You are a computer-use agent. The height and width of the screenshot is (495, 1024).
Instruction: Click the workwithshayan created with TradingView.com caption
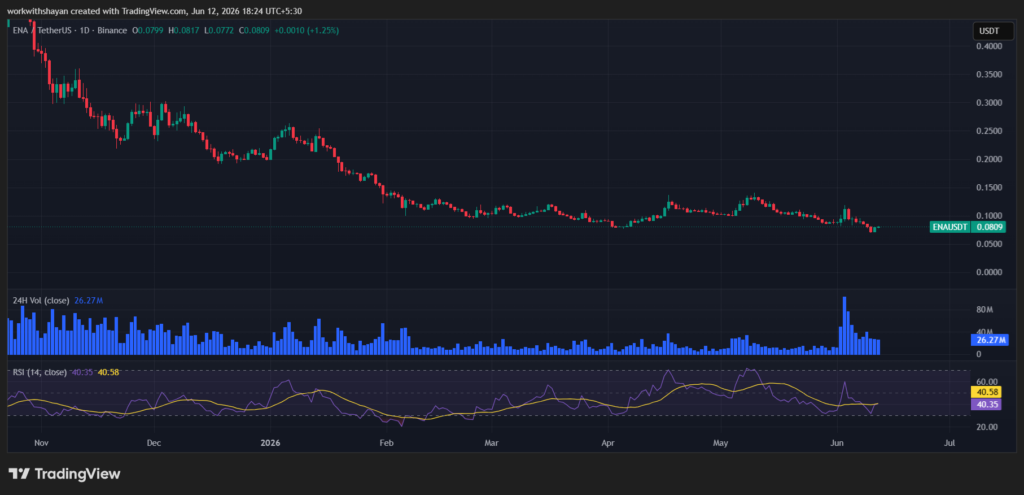pos(155,10)
